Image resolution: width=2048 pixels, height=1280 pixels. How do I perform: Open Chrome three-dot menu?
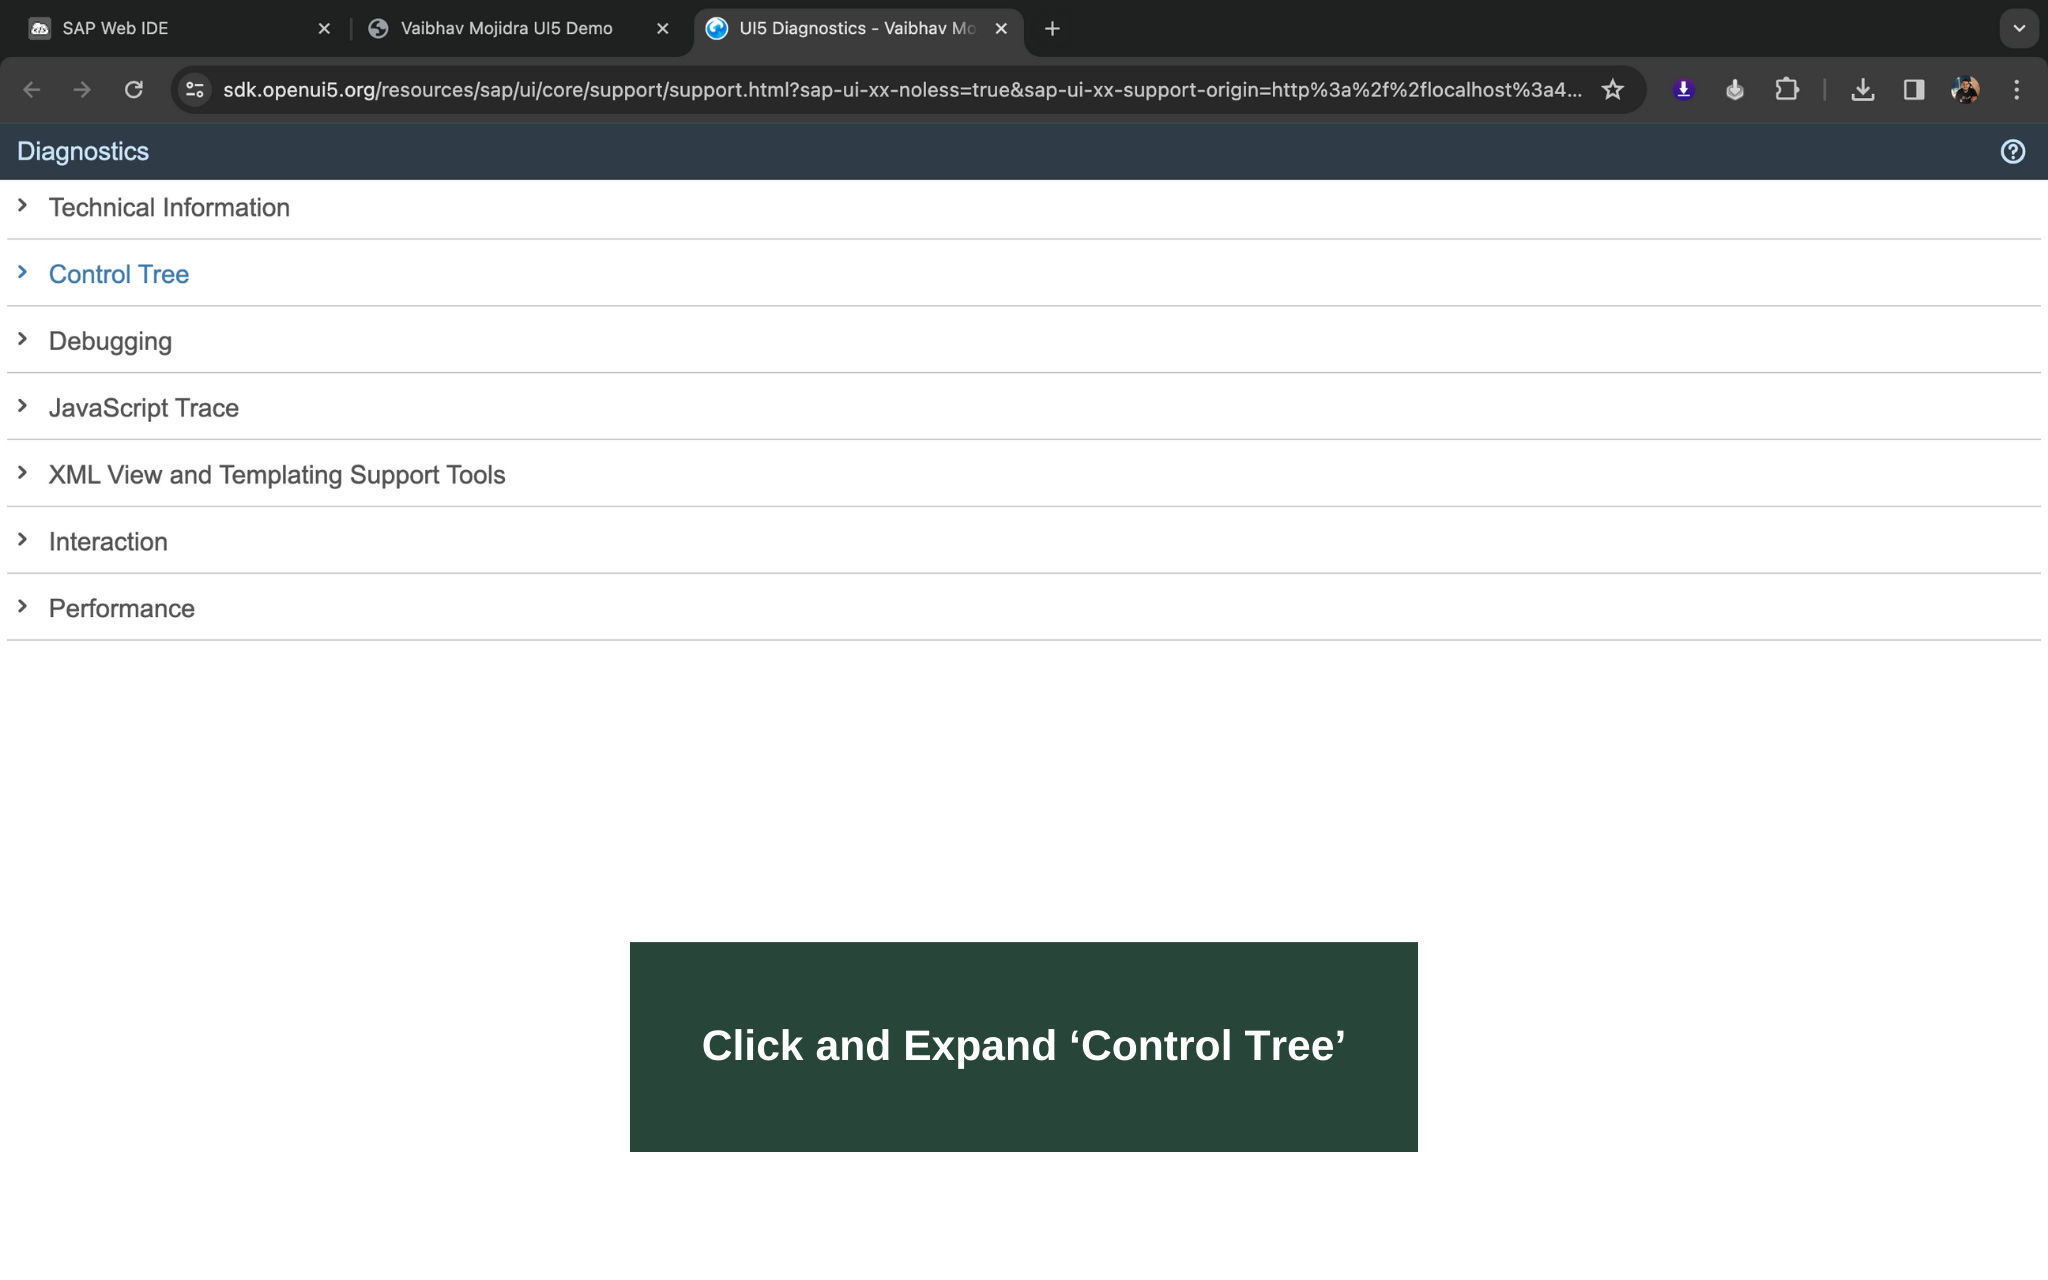2016,90
